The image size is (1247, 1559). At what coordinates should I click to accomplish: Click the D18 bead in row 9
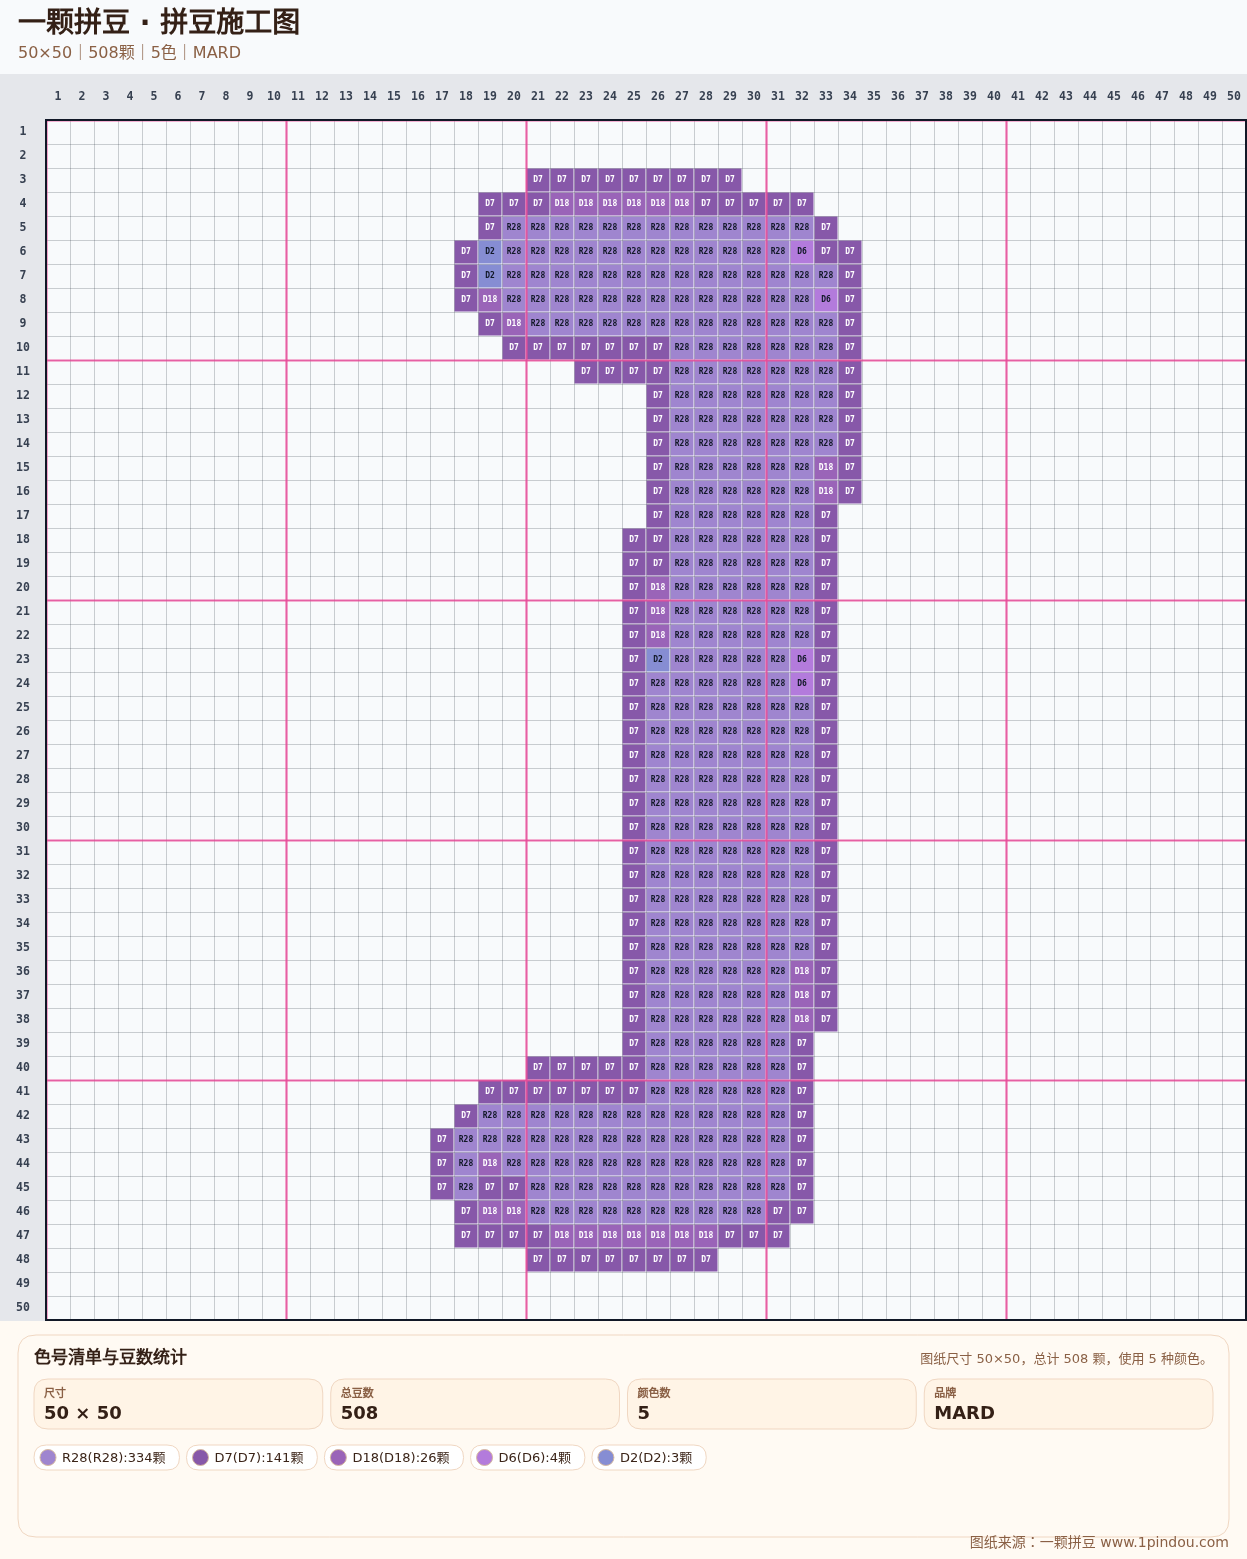click(514, 323)
